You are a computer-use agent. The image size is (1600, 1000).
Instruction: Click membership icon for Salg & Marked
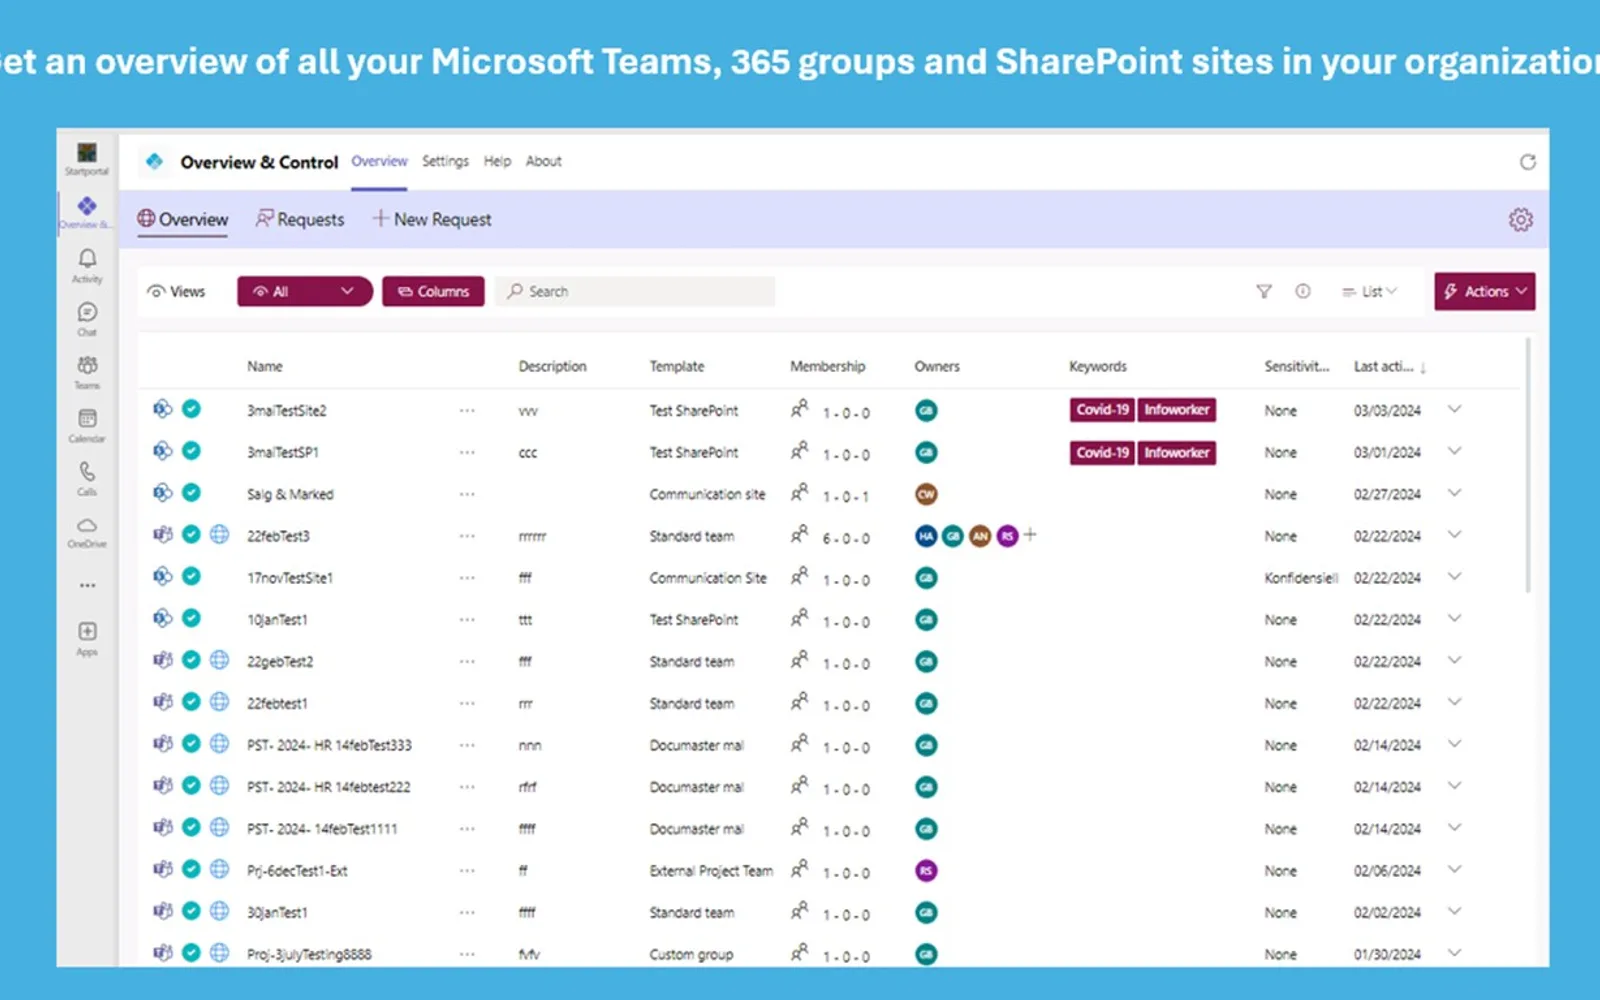coord(799,493)
